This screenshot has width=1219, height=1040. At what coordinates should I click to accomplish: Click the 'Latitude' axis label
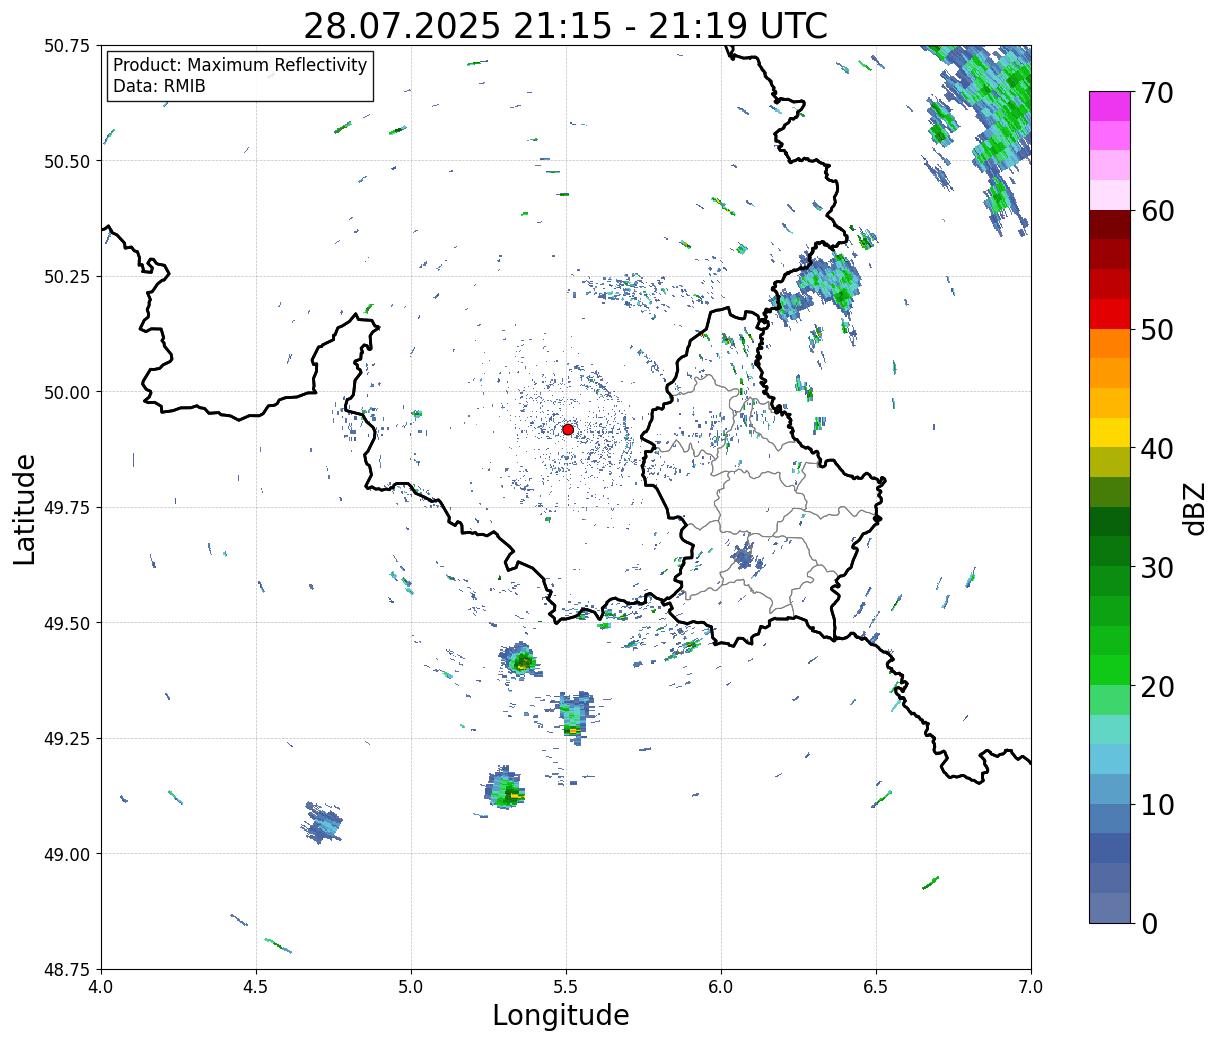25,509
